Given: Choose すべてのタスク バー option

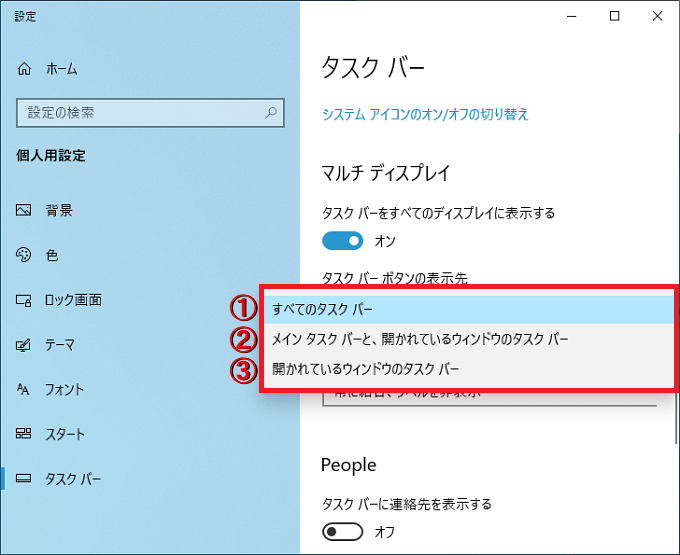Looking at the screenshot, I should tap(469, 309).
